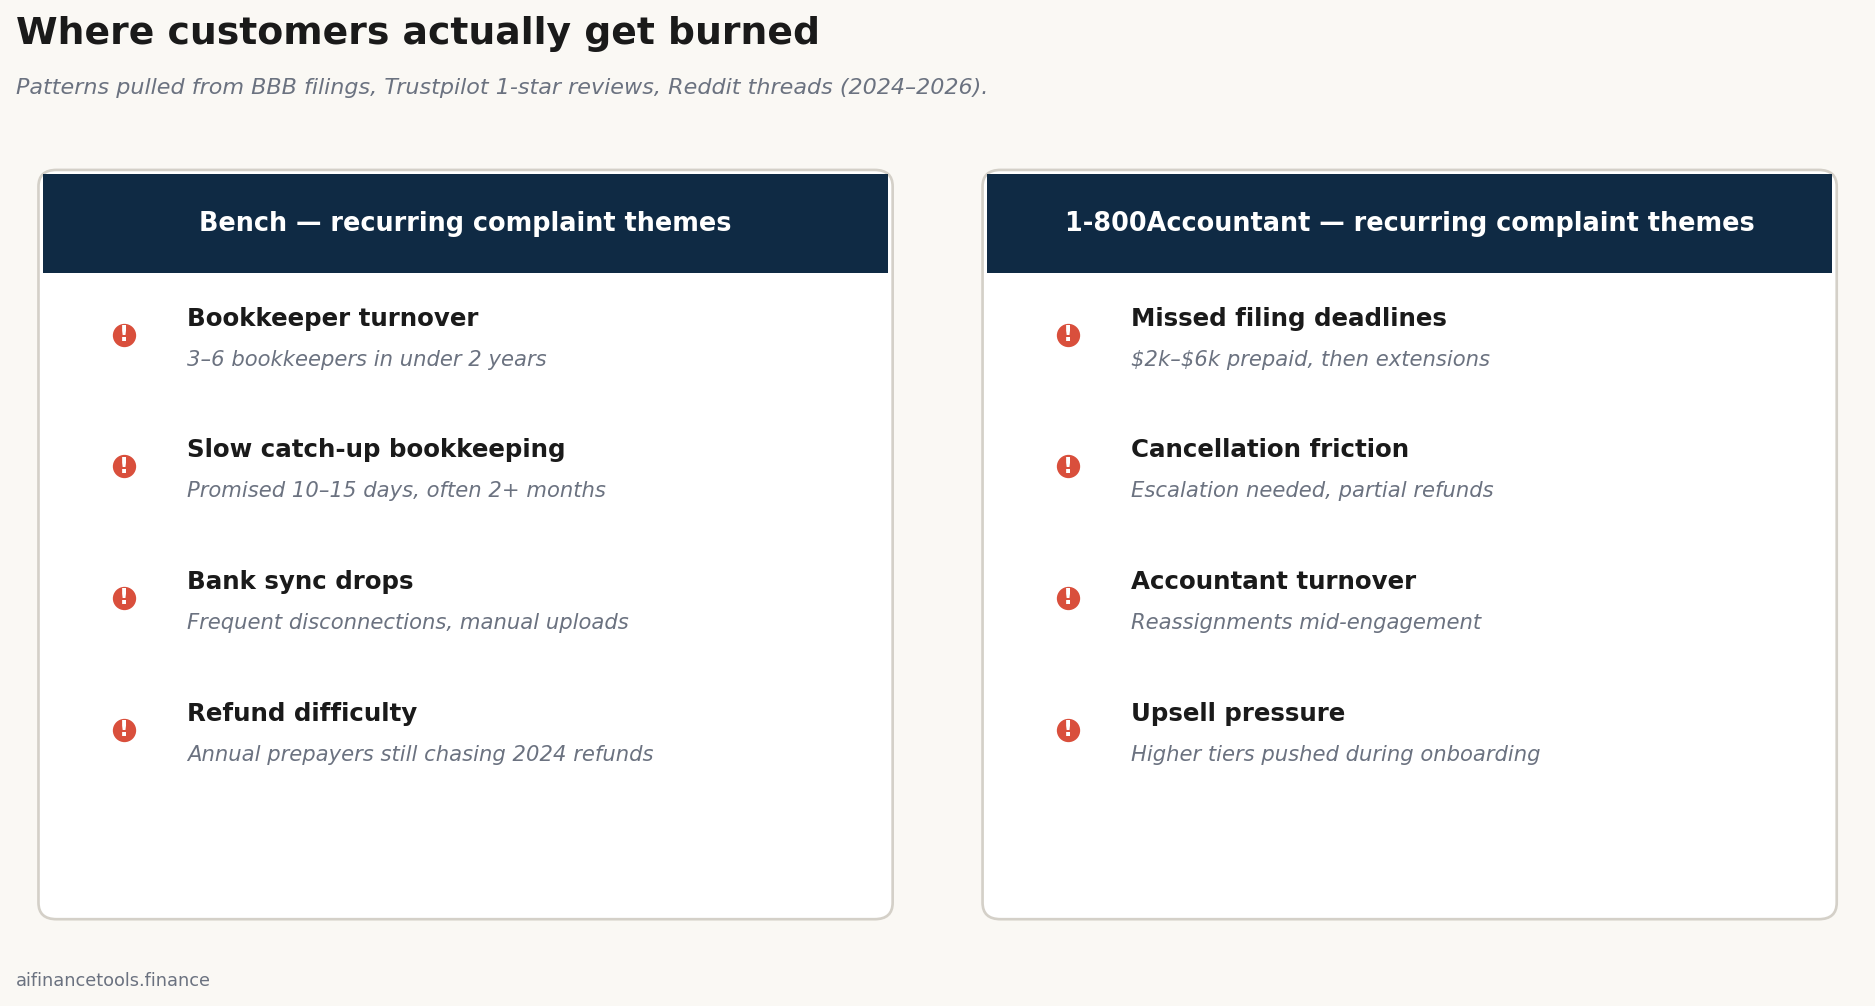Click the '1-800Accountant — recurring complaint themes' header
This screenshot has width=1875, height=1006.
[1409, 223]
